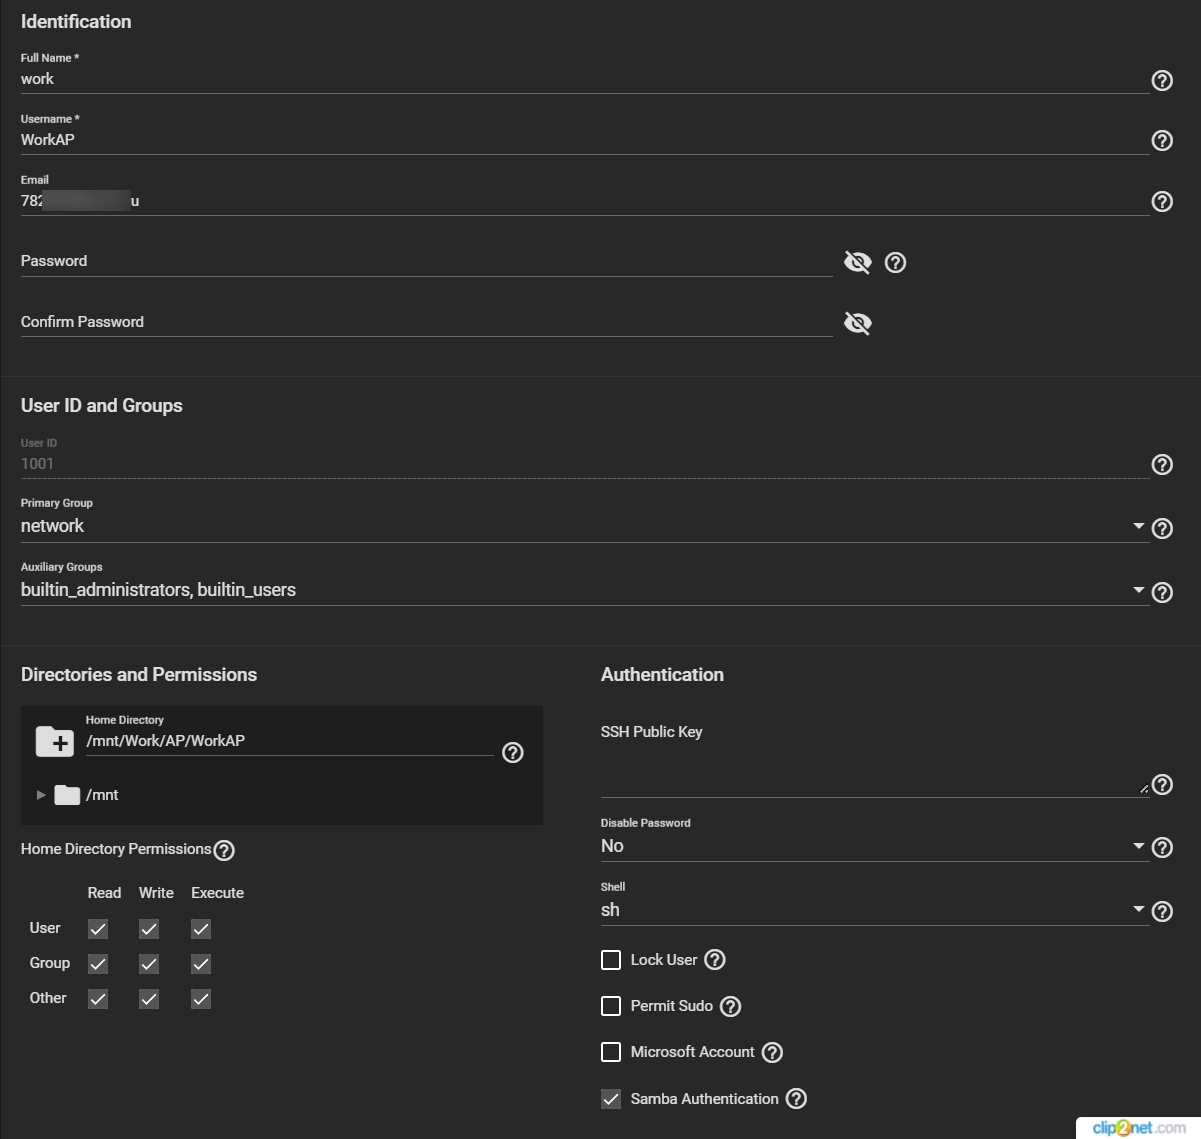This screenshot has width=1201, height=1139.
Task: Disable the Samba Authentication checkbox
Action: (611, 1099)
